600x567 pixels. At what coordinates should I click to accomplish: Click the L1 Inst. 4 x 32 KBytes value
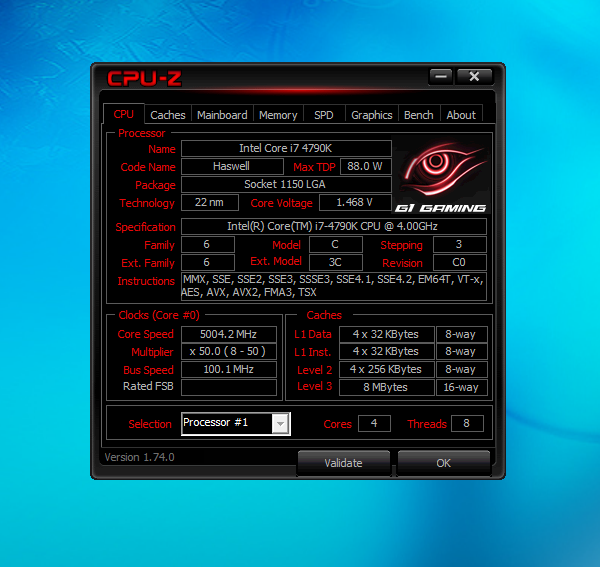tap(386, 352)
